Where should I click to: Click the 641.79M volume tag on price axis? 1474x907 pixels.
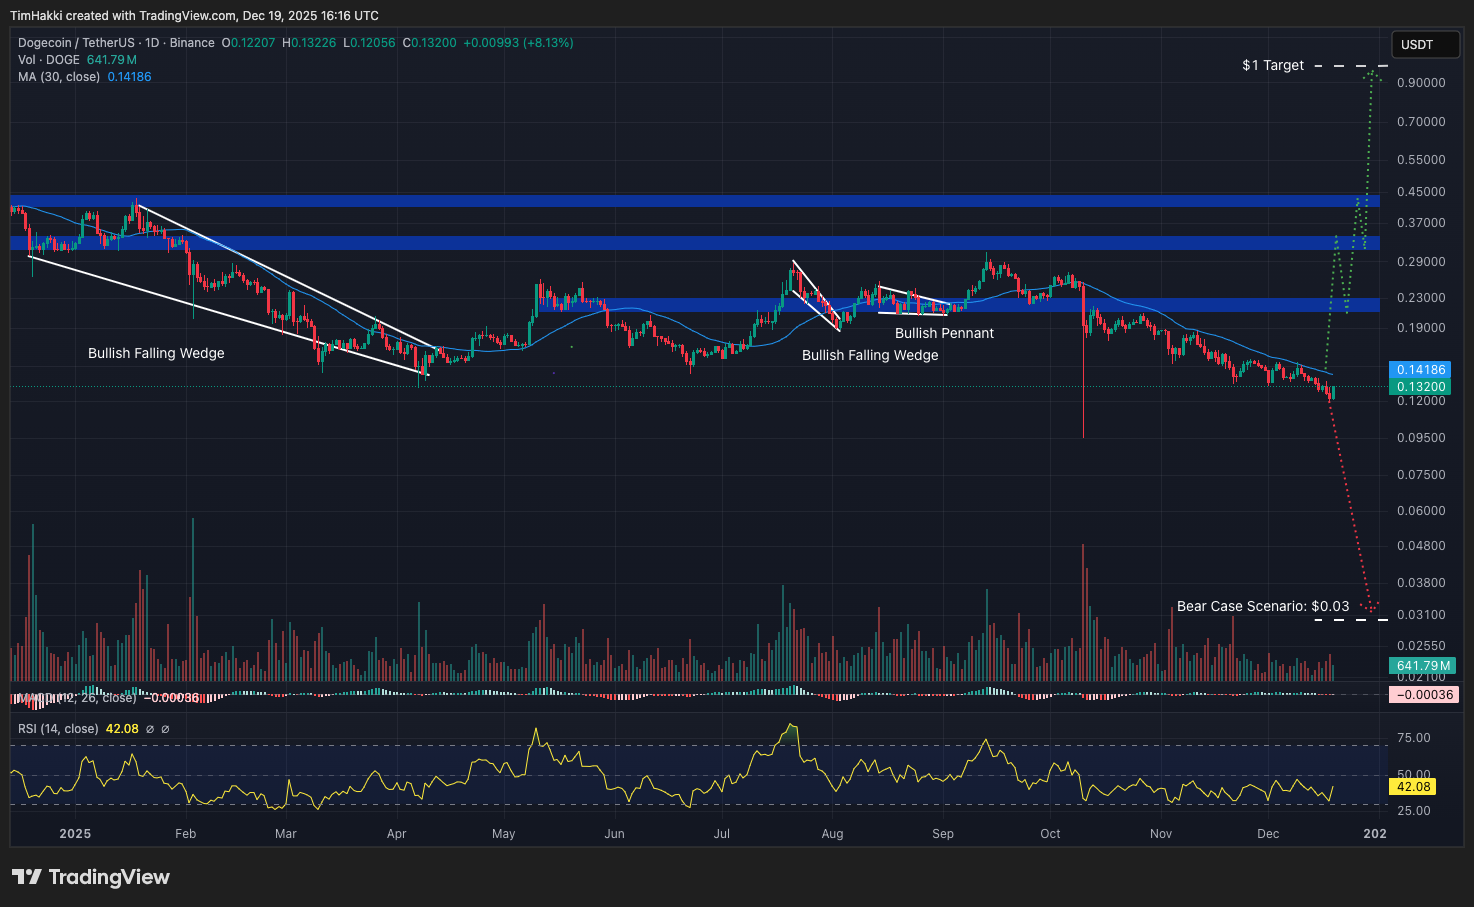coord(1423,666)
